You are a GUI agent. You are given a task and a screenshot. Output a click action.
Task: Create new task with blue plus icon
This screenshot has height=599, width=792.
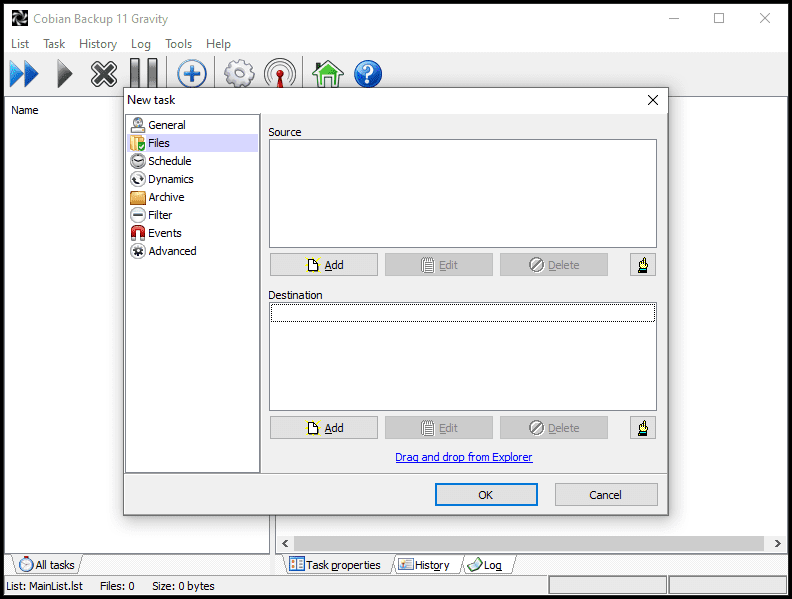[x=192, y=74]
